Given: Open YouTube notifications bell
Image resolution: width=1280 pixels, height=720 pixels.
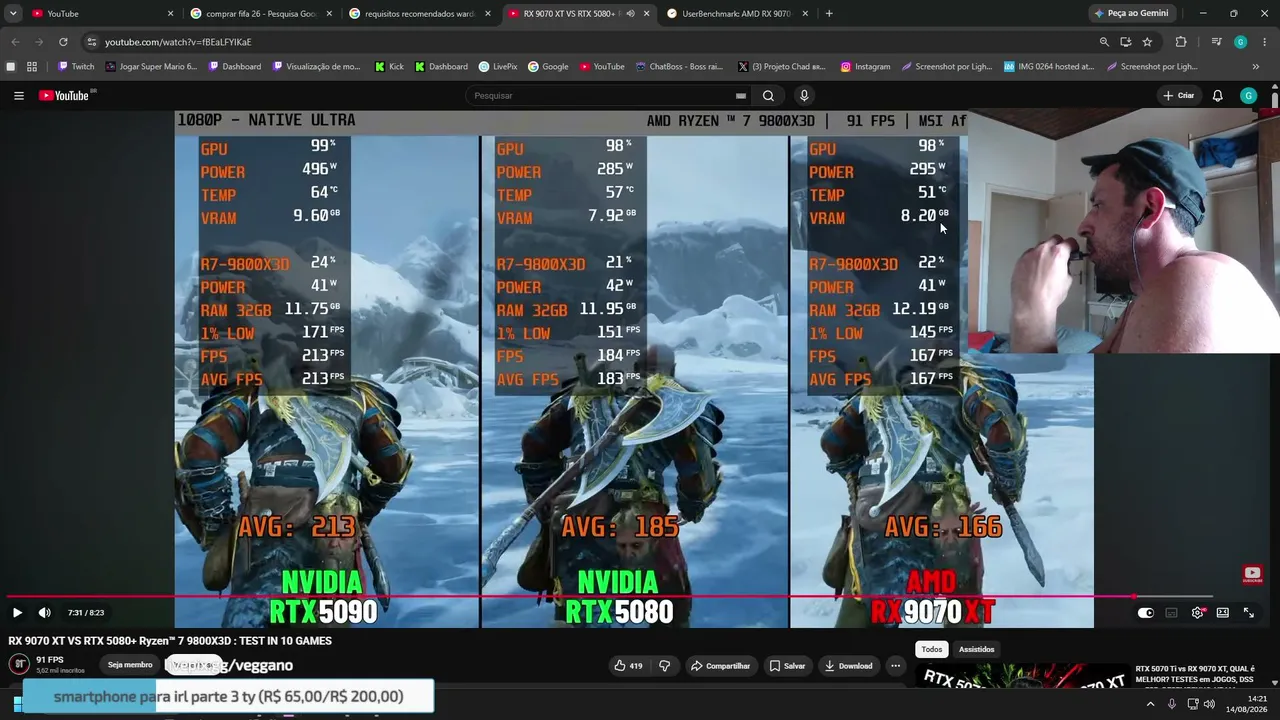Looking at the screenshot, I should [x=1217, y=96].
